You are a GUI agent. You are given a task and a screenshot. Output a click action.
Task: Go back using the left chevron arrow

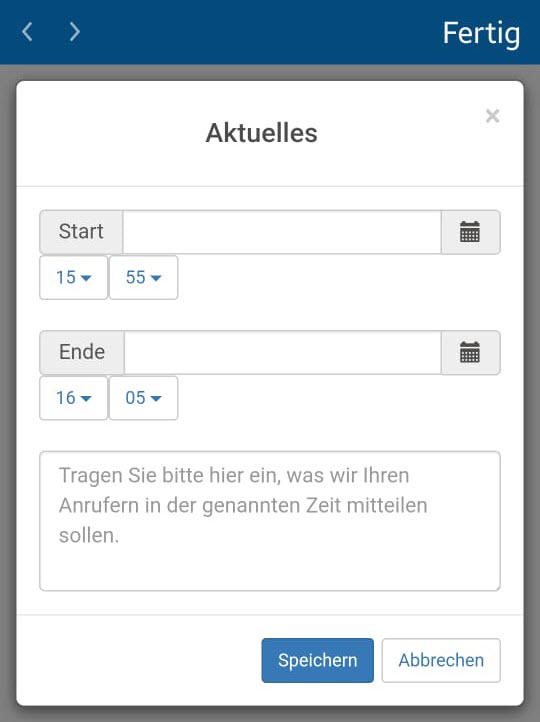[27, 32]
